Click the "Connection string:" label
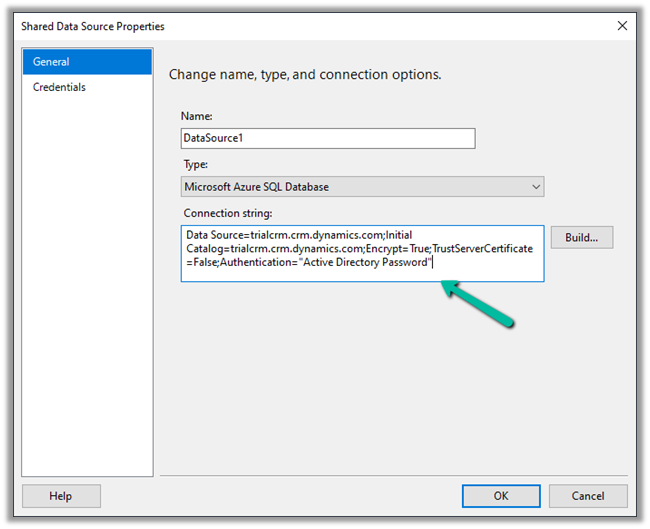The width and height of the screenshot is (650, 529). tap(228, 213)
